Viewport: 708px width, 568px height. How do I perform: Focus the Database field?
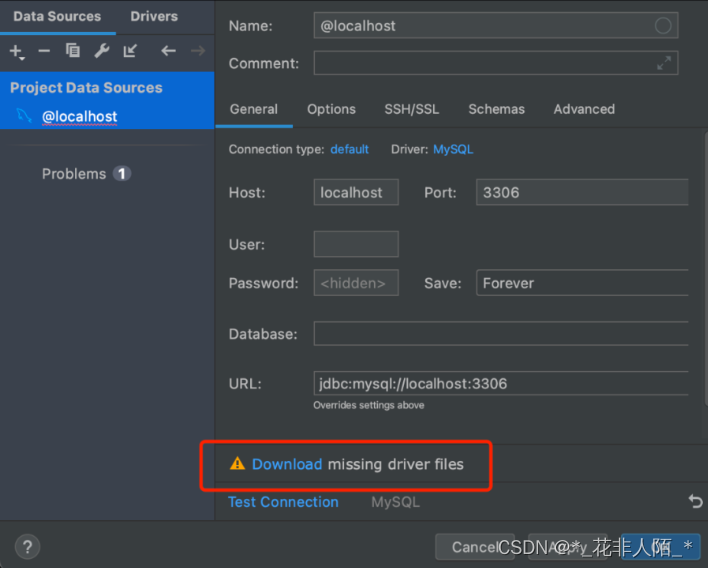point(501,334)
